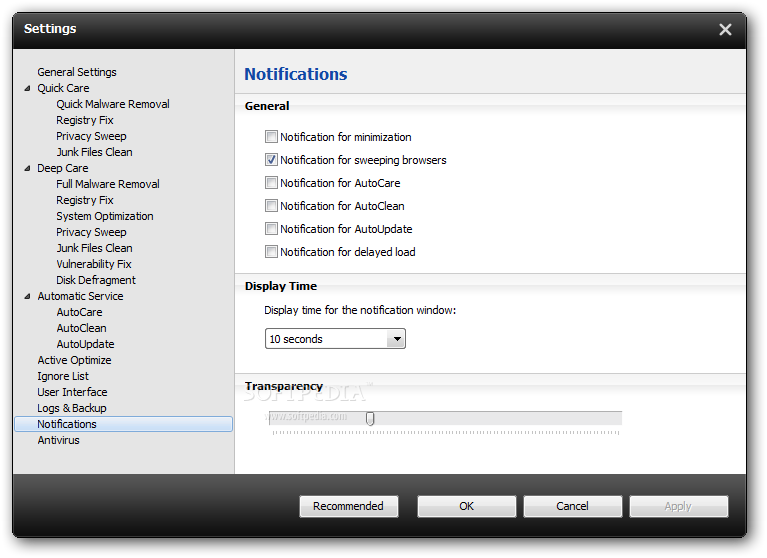767x558 pixels.
Task: Check Notification for delayed load
Action: [271, 251]
